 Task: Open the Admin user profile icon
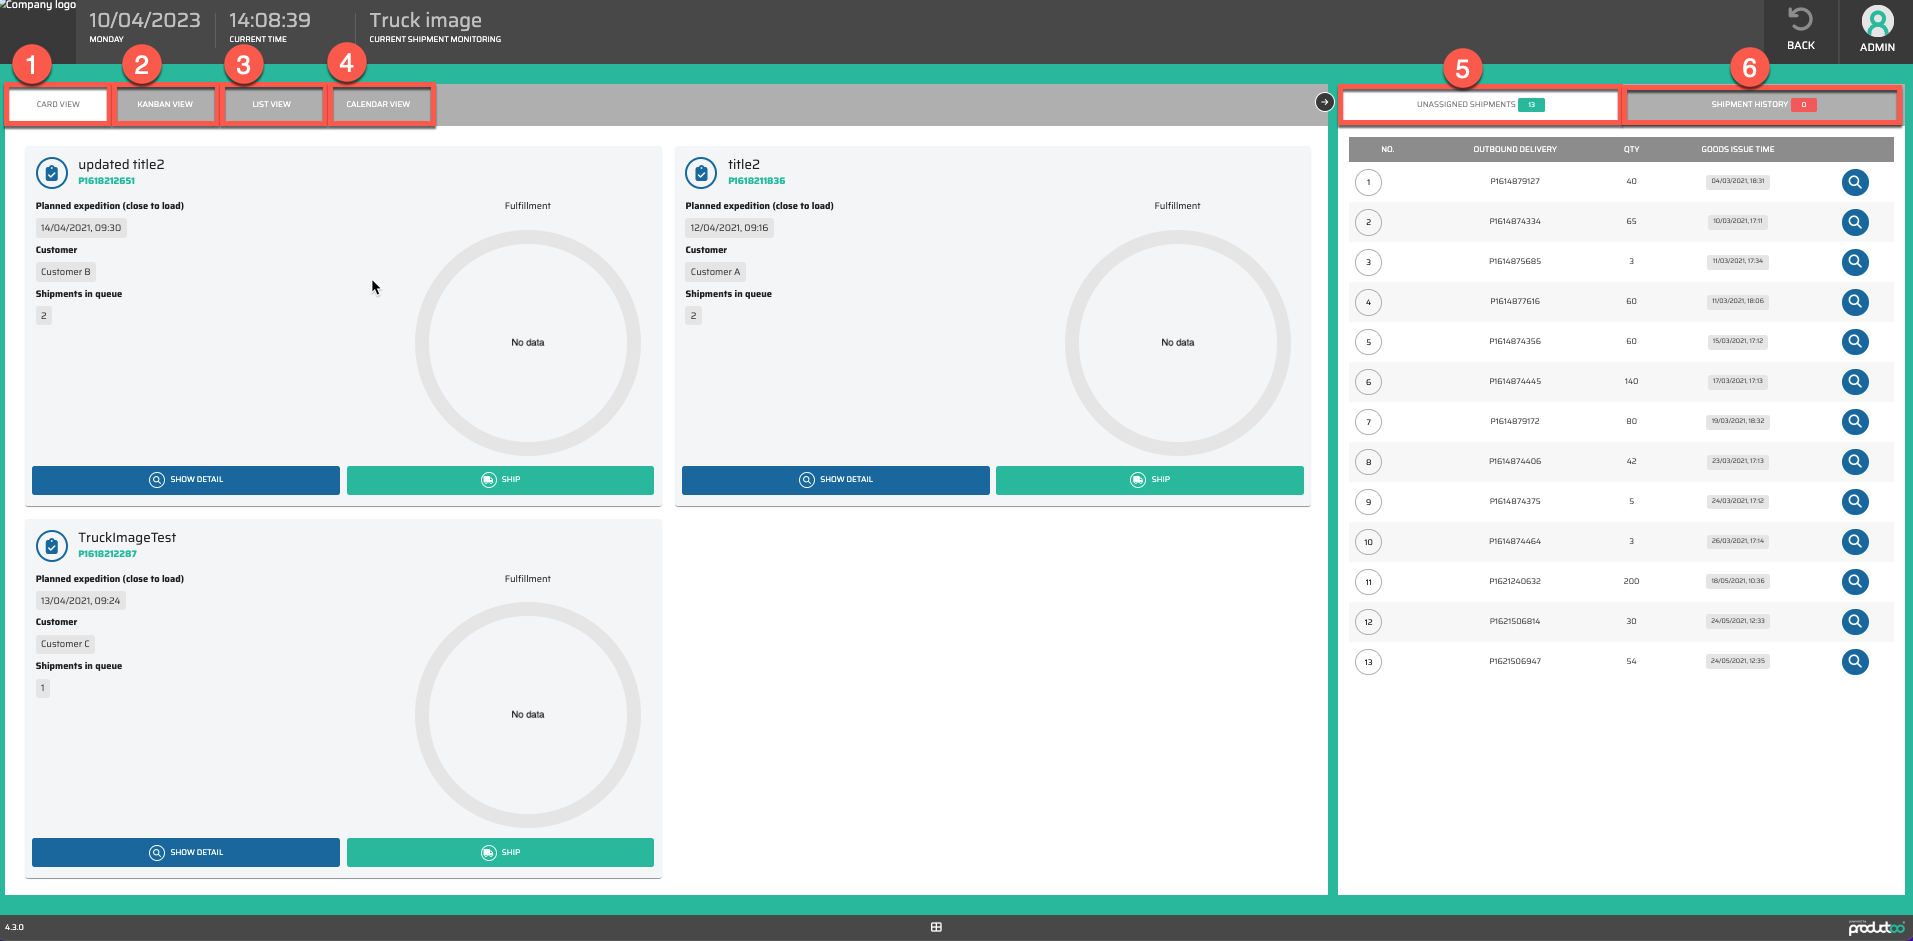point(1877,21)
